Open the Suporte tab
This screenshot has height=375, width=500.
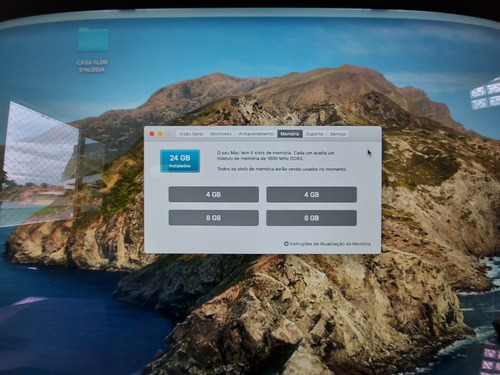point(314,134)
